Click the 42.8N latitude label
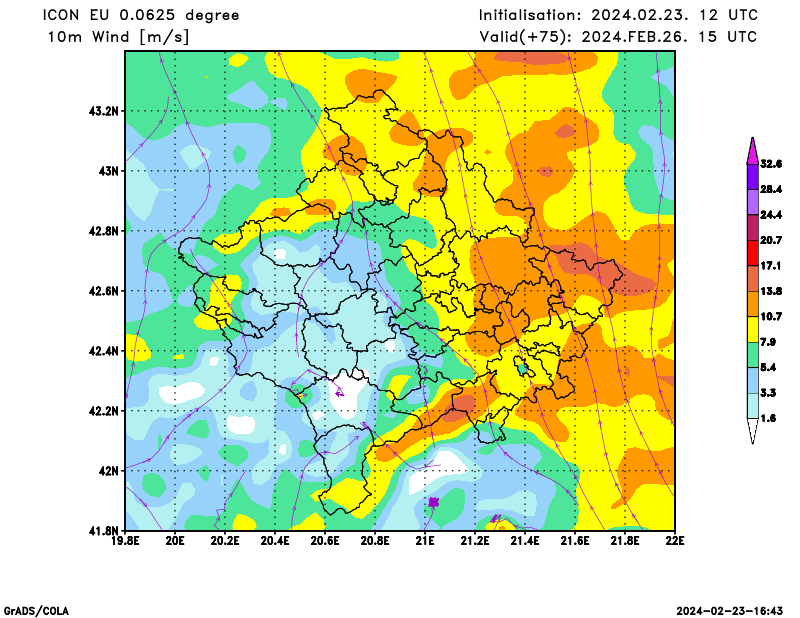Screen dimensions: 800x618 click(x=104, y=231)
